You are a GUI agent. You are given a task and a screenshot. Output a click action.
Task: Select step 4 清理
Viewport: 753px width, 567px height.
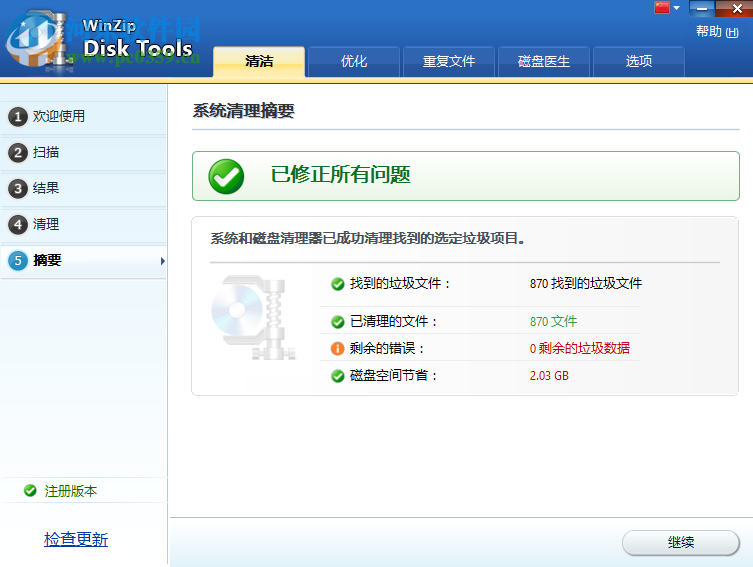pos(84,224)
